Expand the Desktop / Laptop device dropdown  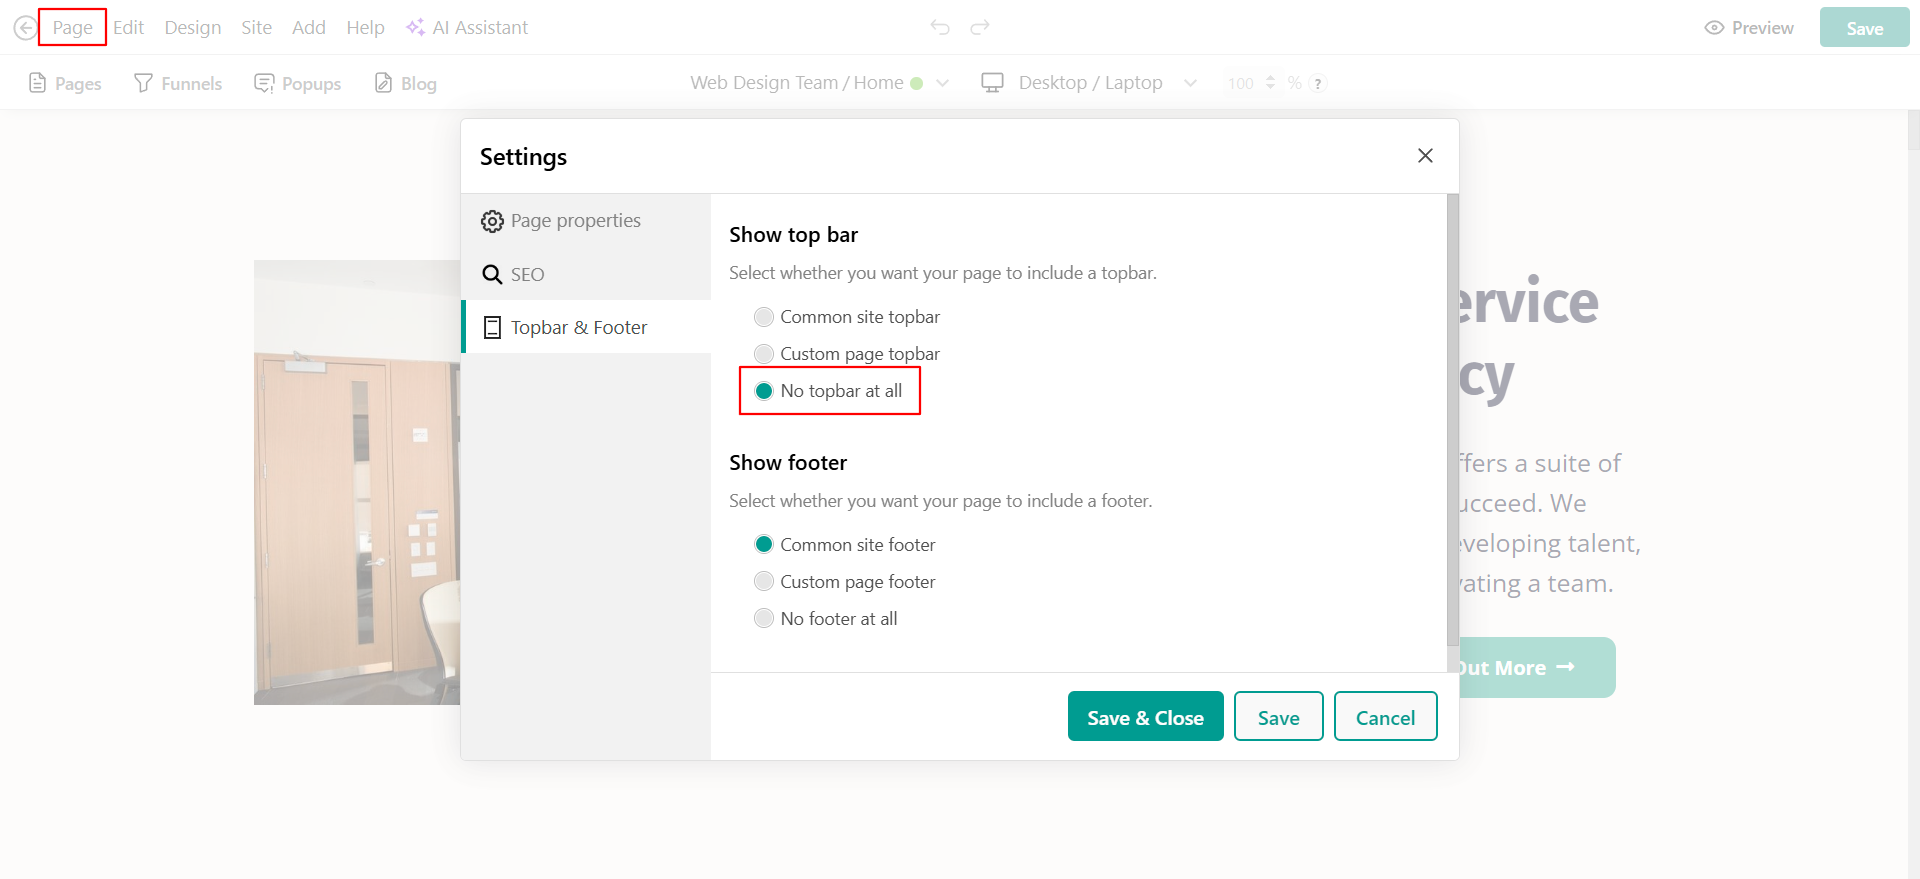coord(1190,83)
